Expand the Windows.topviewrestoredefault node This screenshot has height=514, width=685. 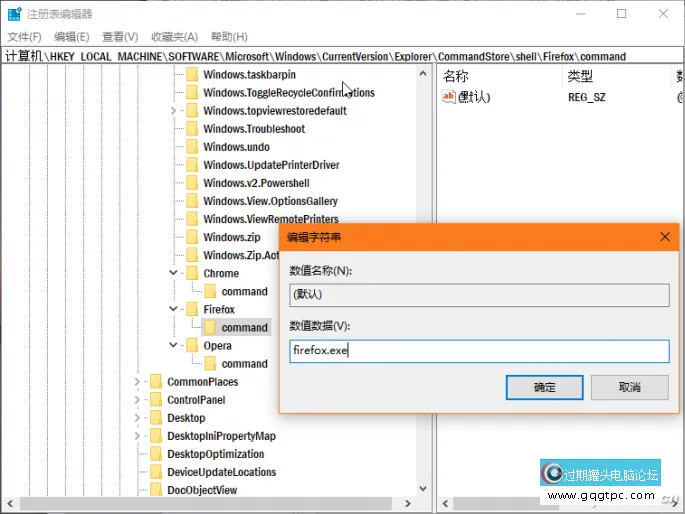tap(173, 111)
